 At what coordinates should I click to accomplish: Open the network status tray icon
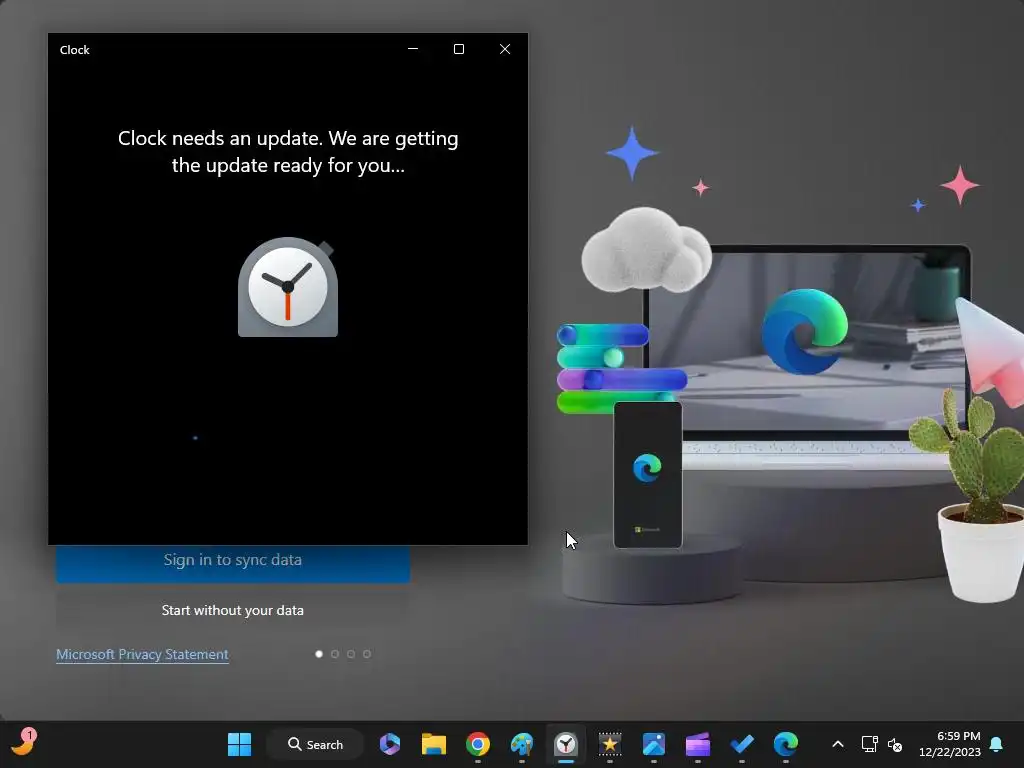(x=869, y=744)
